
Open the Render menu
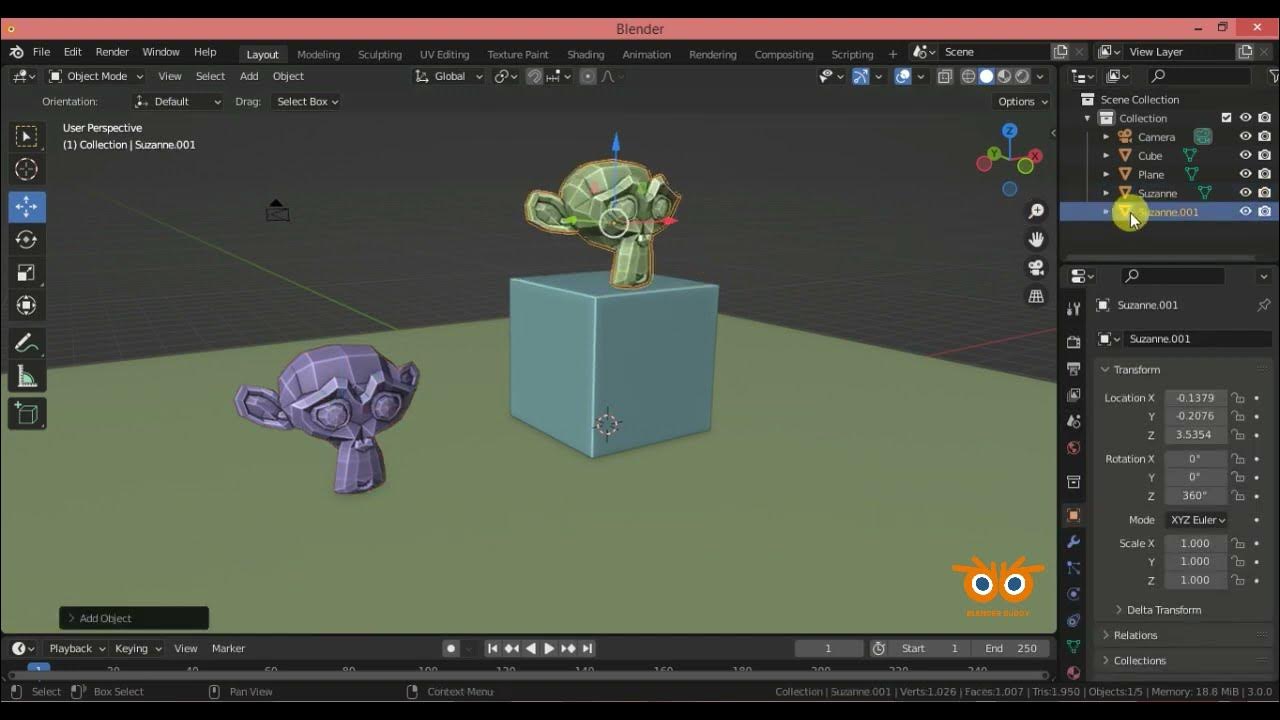click(112, 52)
